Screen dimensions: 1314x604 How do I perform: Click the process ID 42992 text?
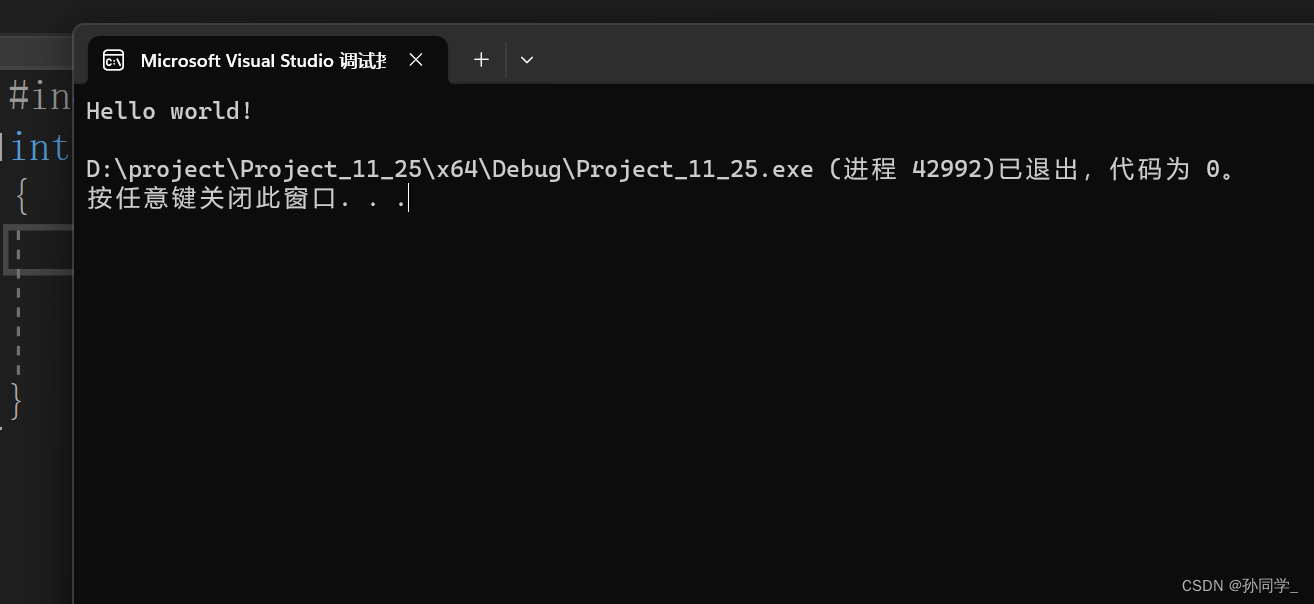[x=948, y=169]
